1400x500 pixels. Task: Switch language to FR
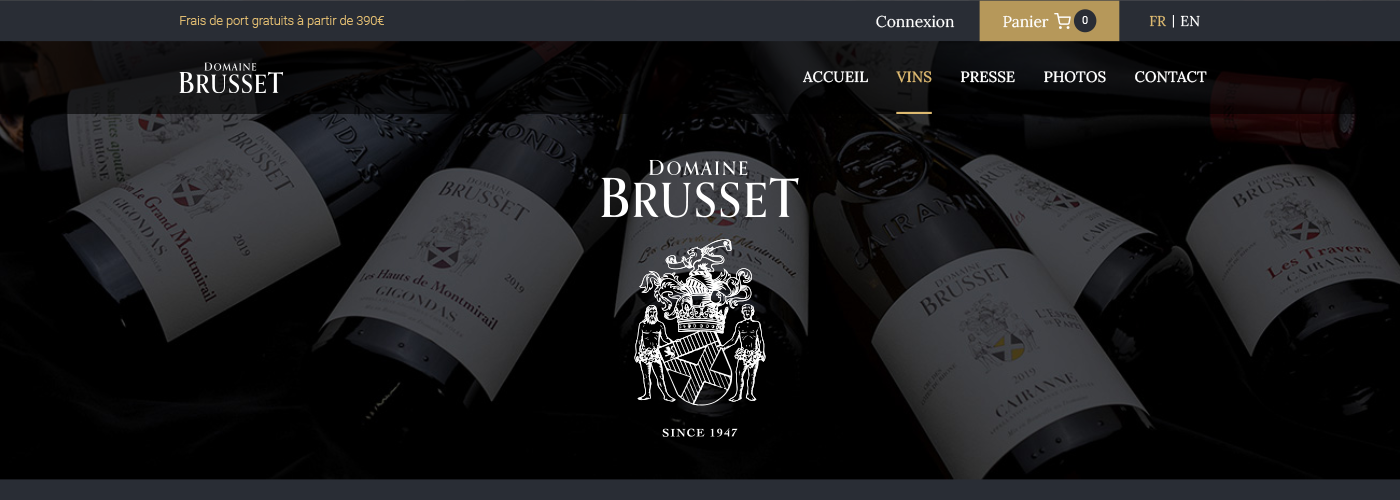1157,21
